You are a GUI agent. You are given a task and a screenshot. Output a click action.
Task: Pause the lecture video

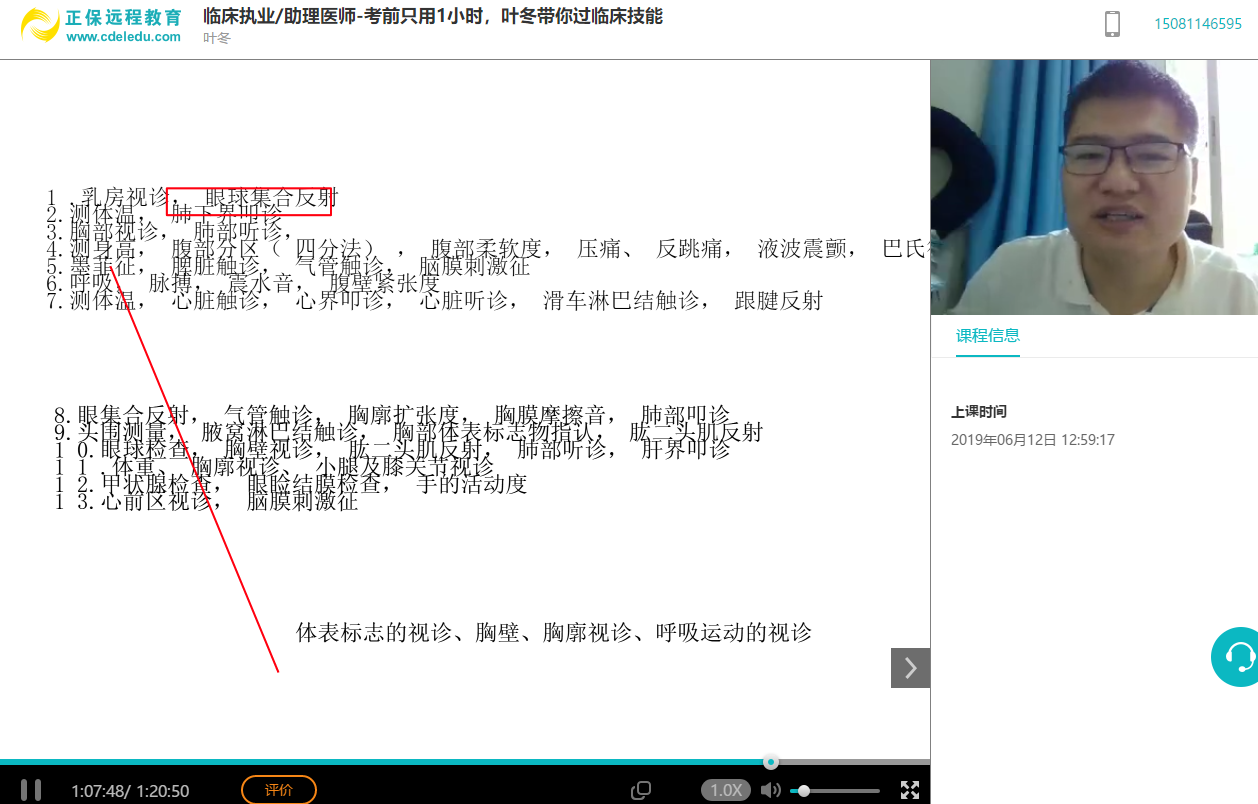pos(31,790)
